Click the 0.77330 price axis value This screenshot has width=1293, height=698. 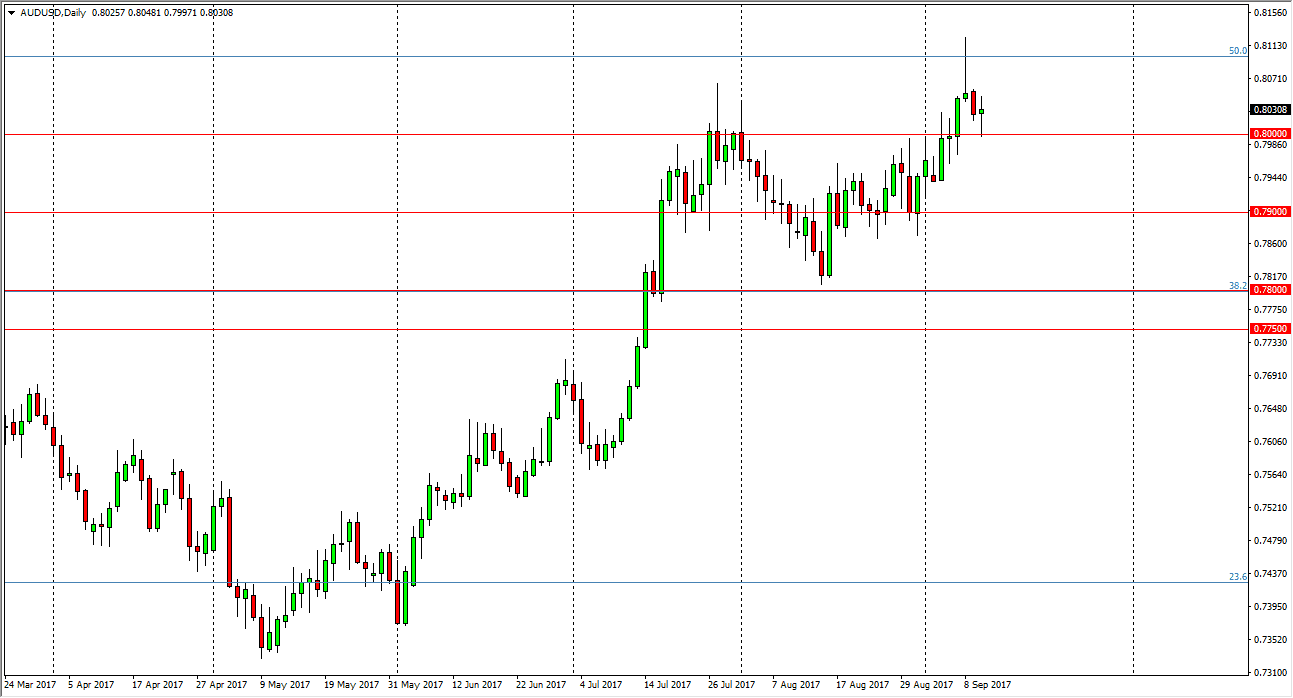[x=1270, y=342]
